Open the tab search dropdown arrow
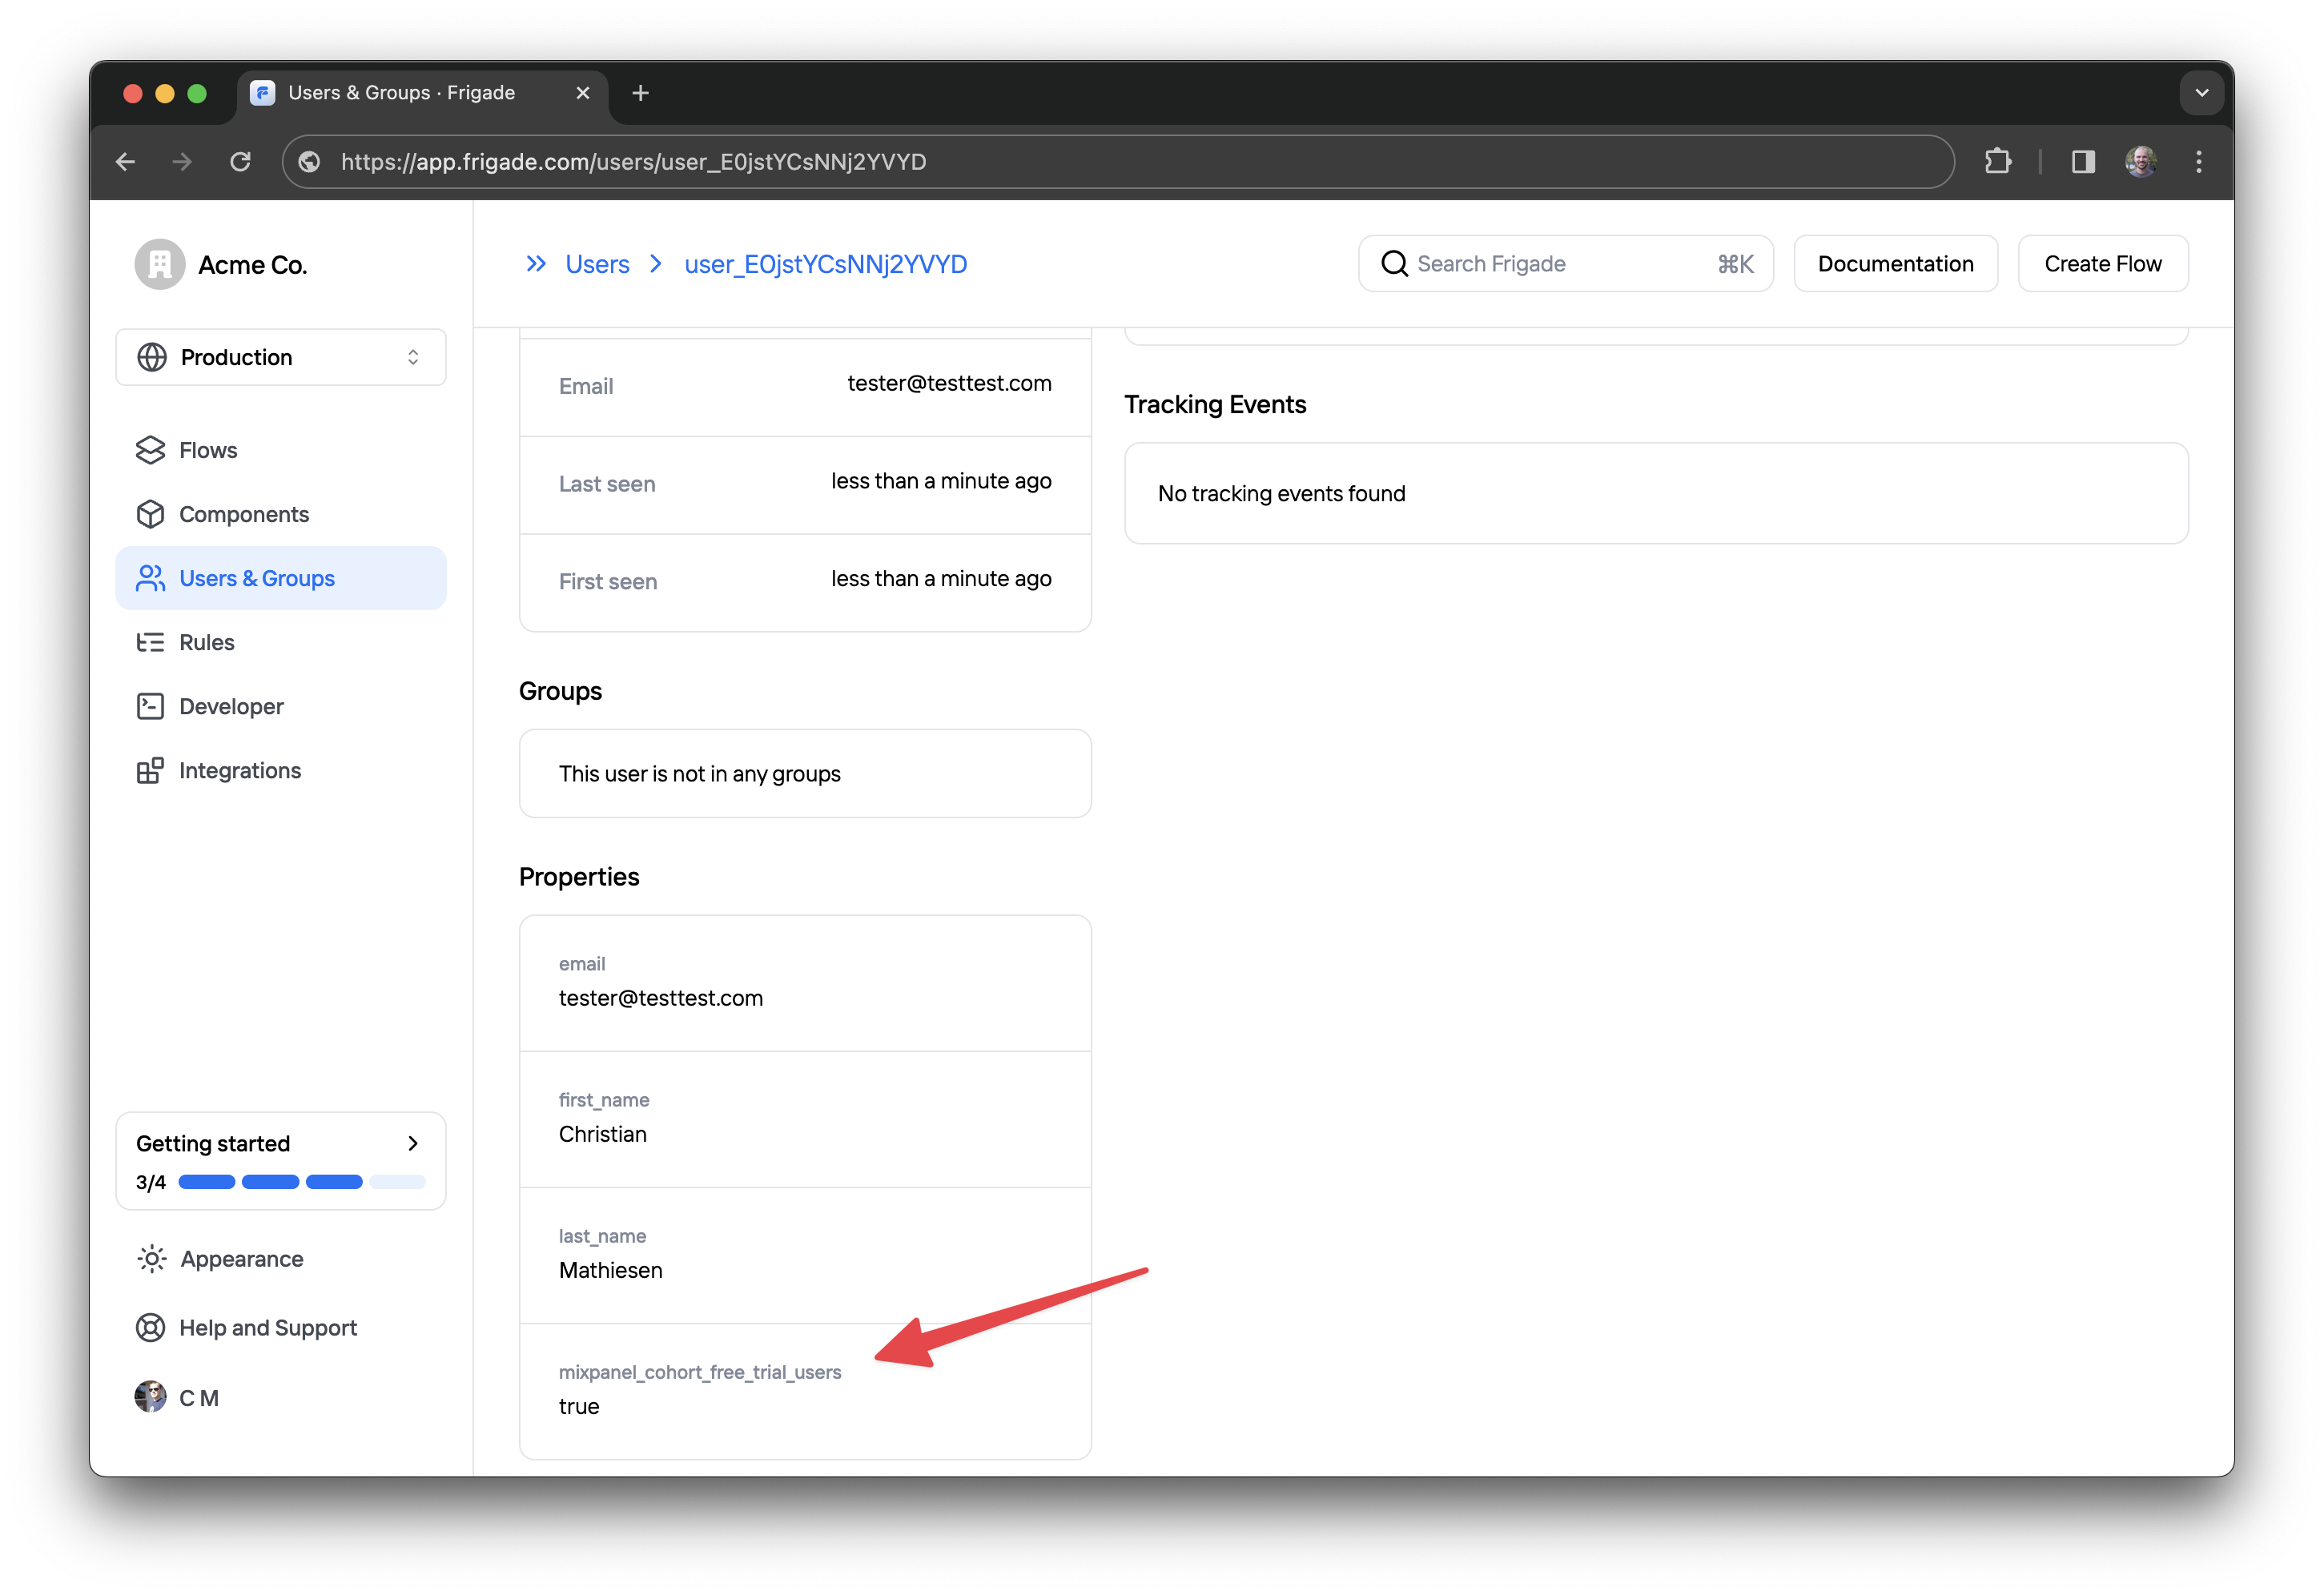Image resolution: width=2324 pixels, height=1595 pixels. [x=2201, y=93]
